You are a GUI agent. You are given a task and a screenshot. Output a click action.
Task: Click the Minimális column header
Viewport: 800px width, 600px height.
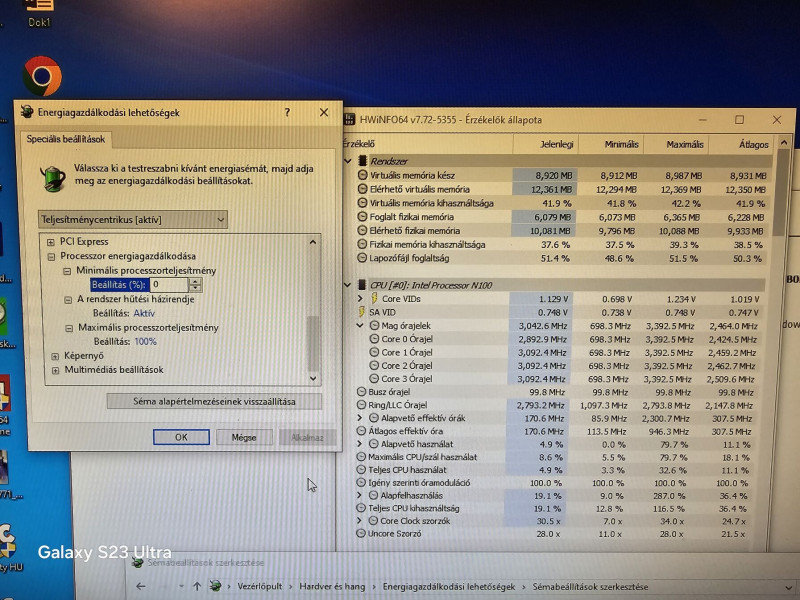tap(610, 144)
